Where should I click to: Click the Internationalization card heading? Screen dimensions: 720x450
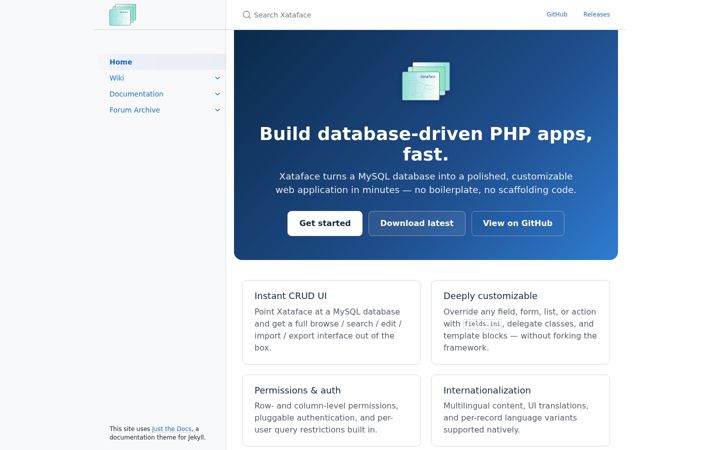click(487, 390)
